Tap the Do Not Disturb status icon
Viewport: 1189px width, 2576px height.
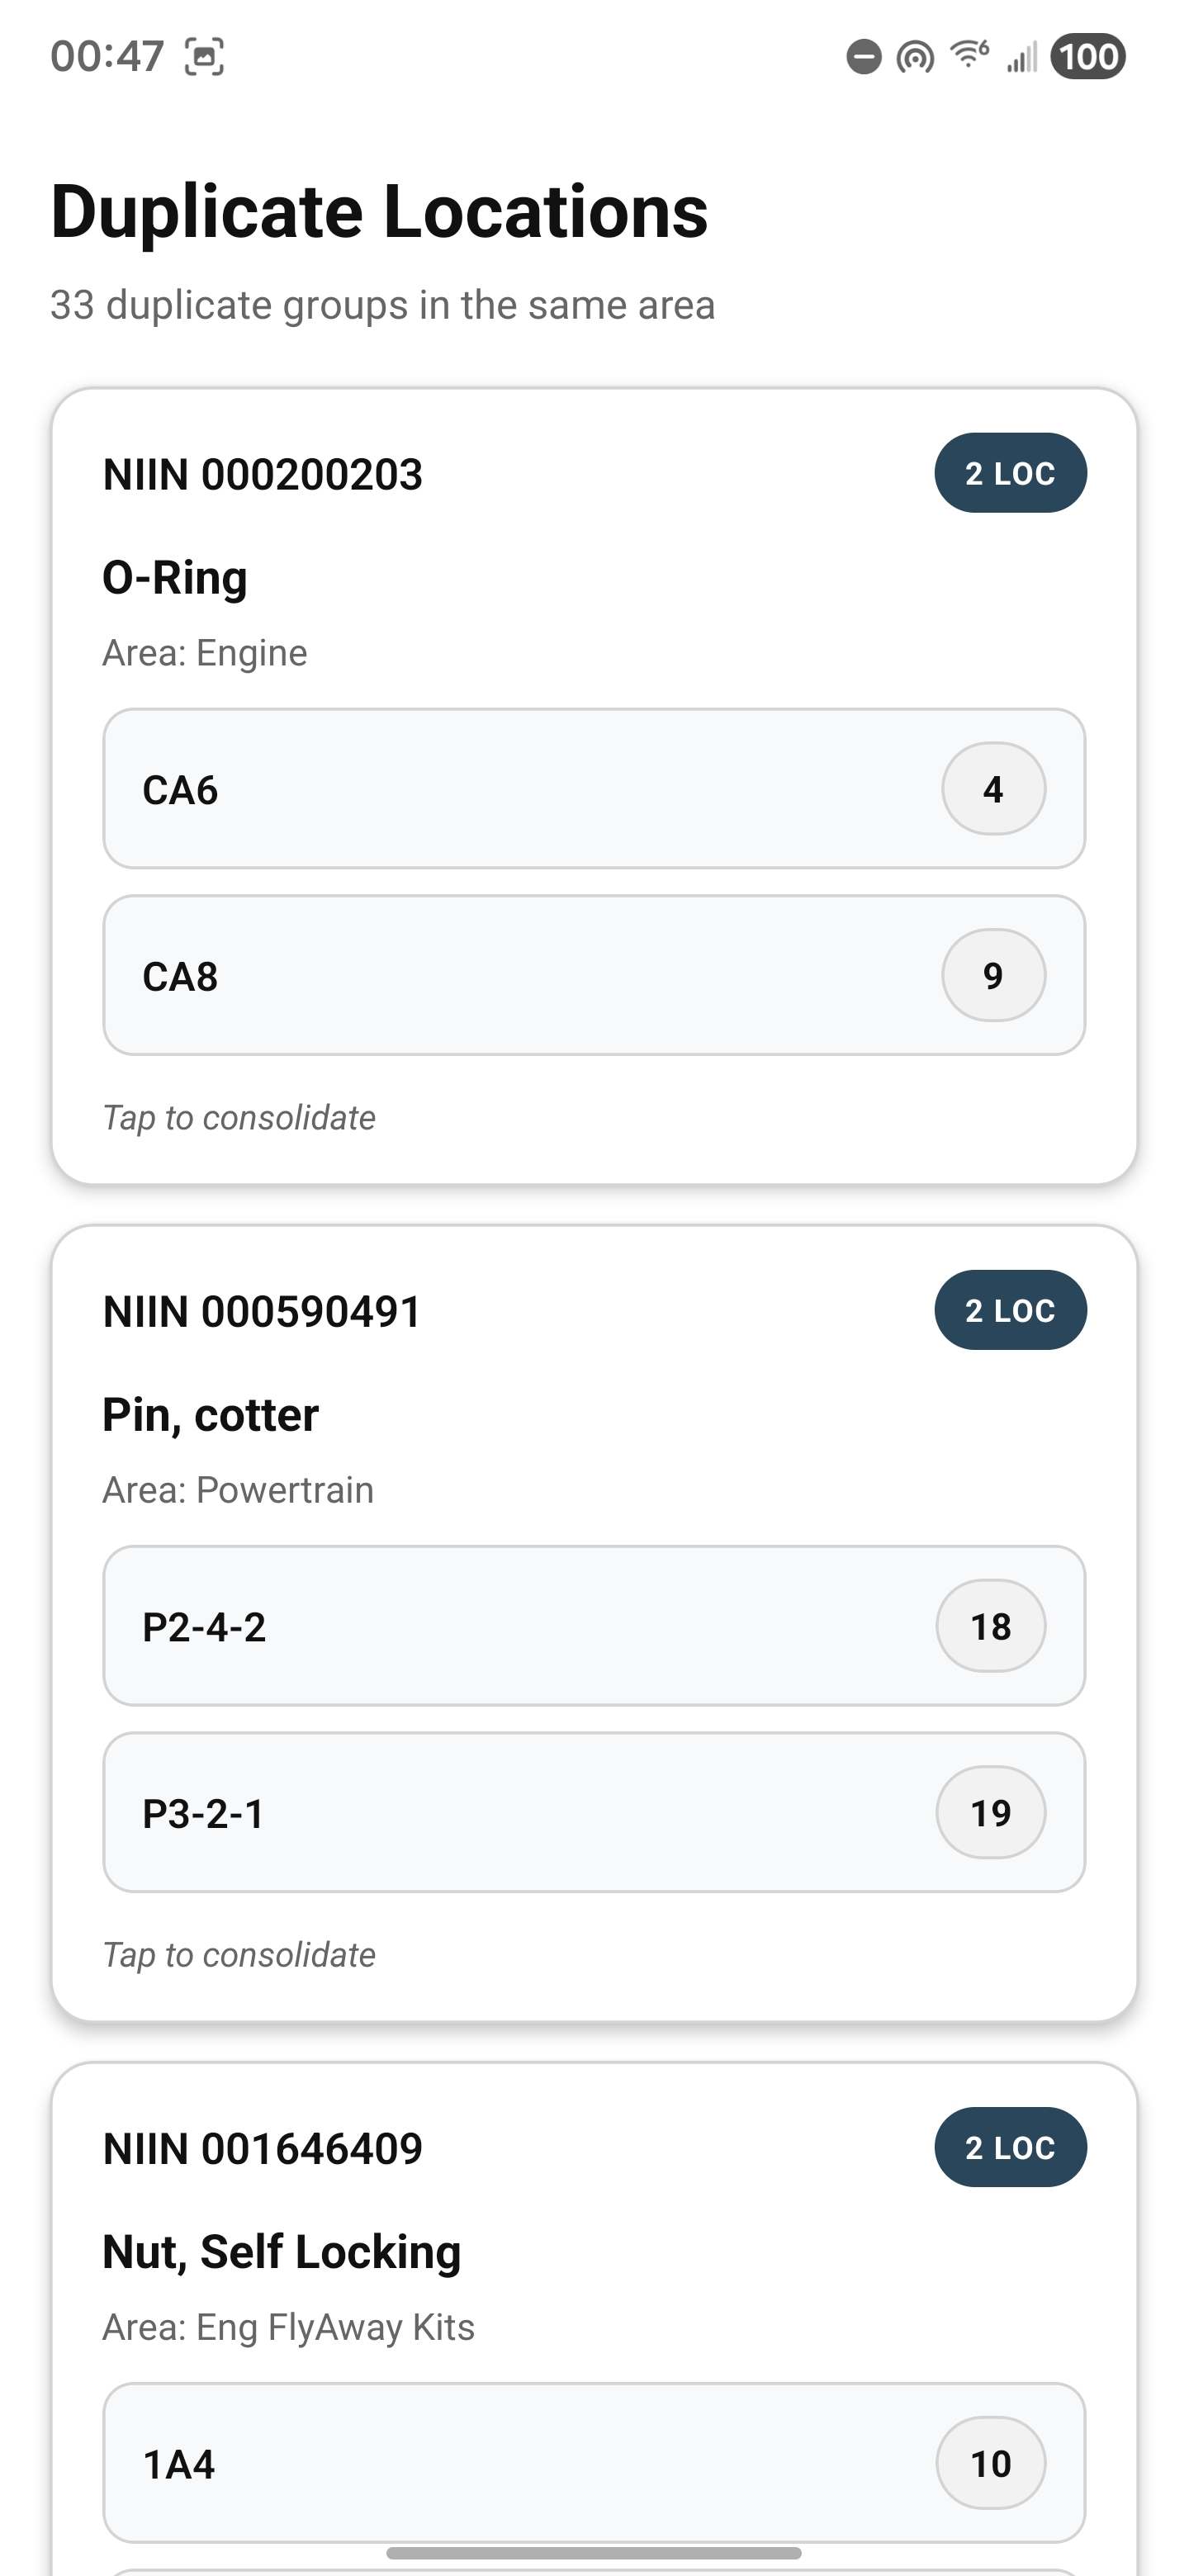(x=864, y=57)
